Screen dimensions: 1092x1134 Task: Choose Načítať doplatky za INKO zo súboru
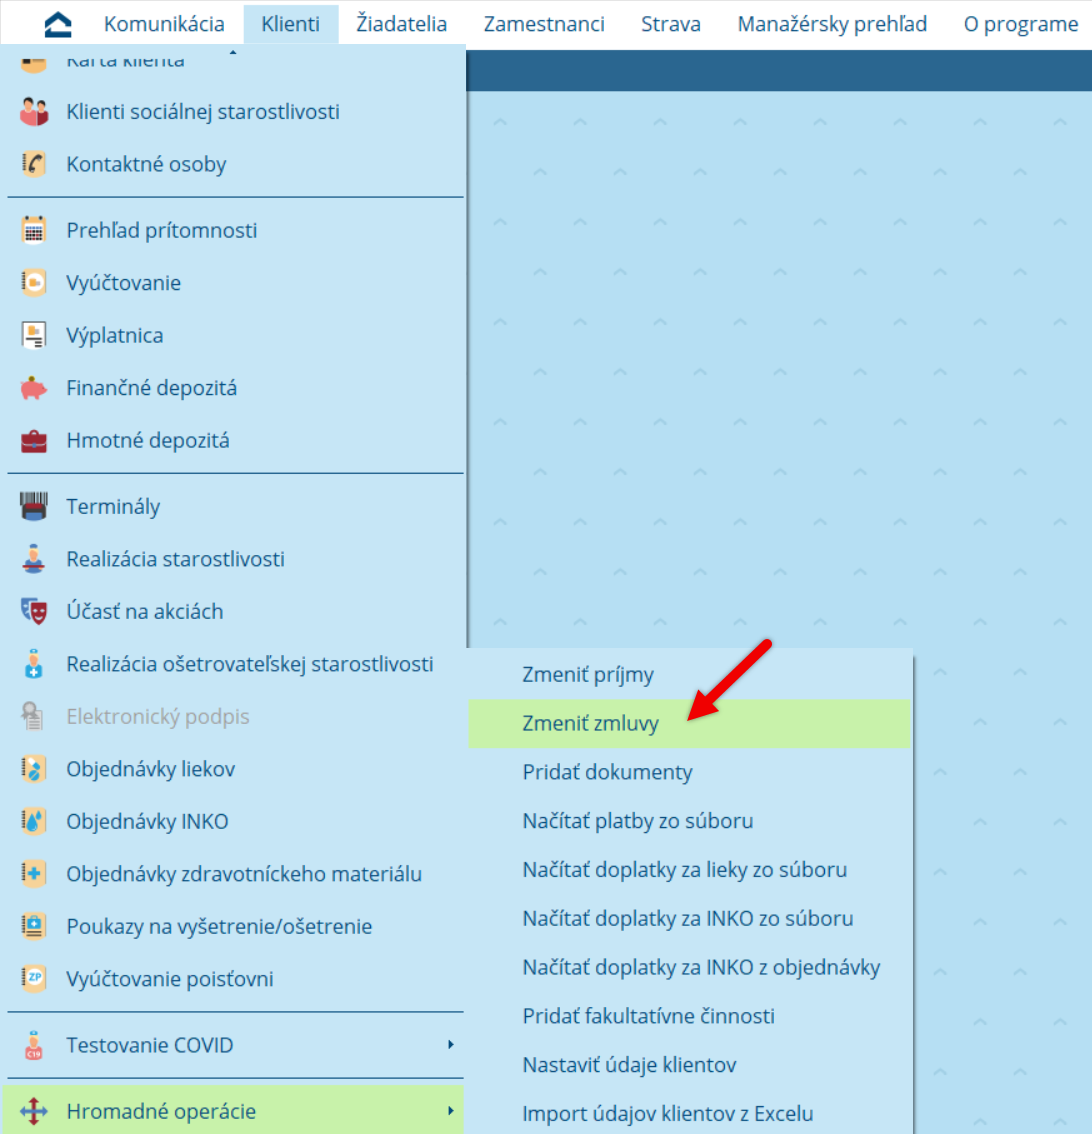(691, 919)
